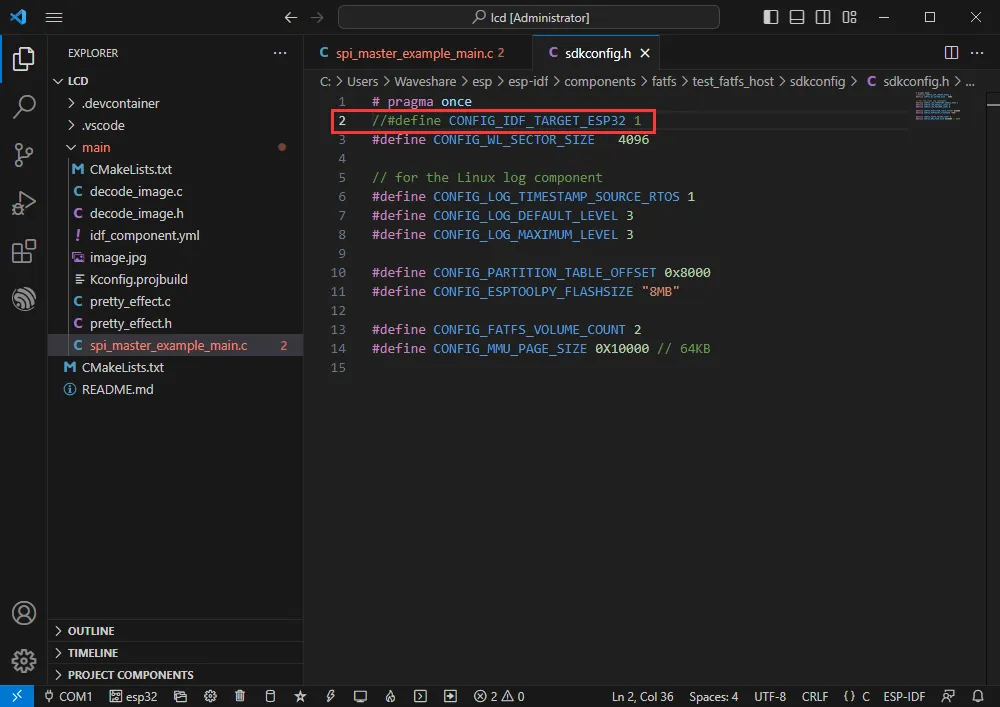
Task: Toggle the primary side bar visibility
Action: pos(771,17)
